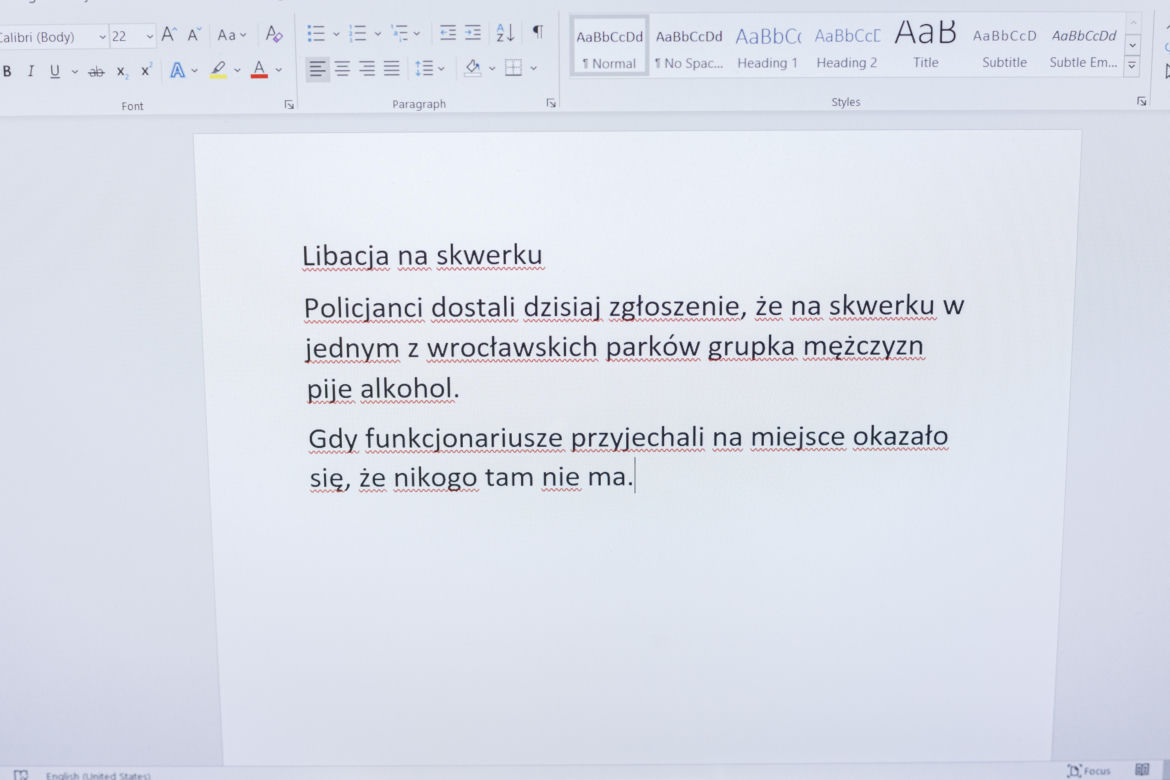Open the Paragraph settings dialog launcher
1170x780 pixels.
coord(551,103)
